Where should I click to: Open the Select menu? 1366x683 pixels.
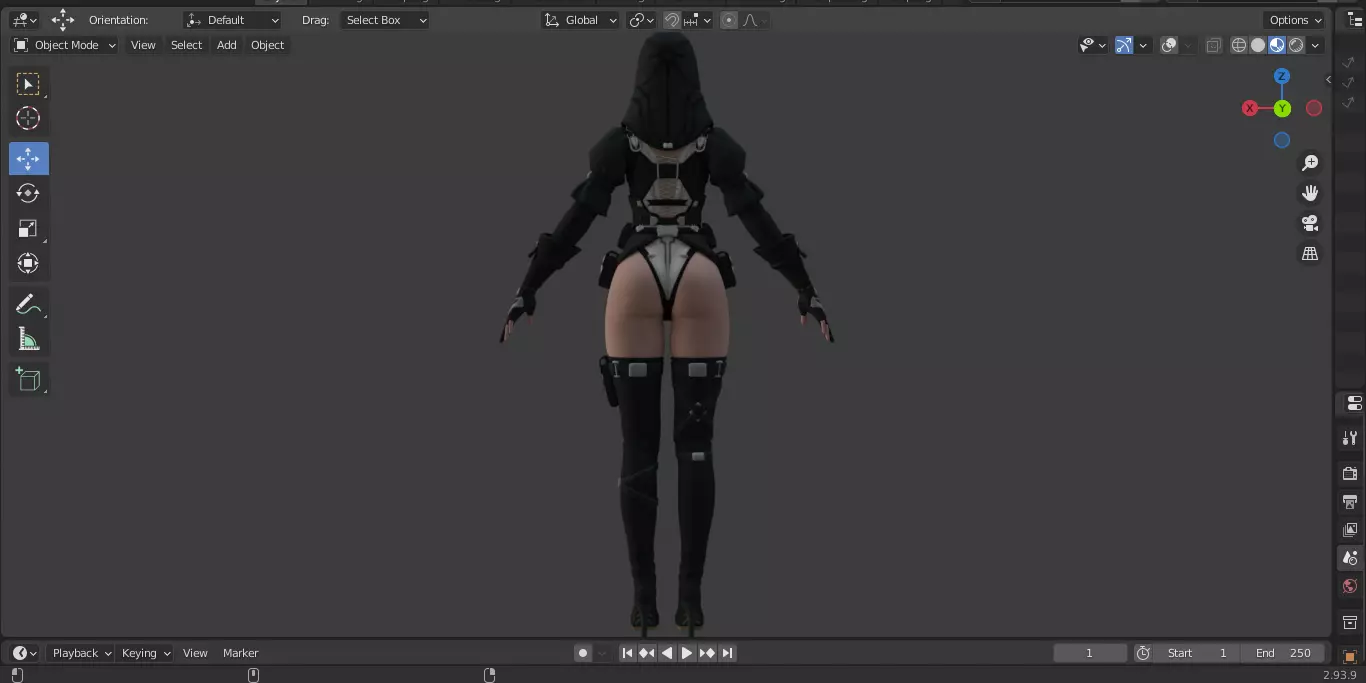click(186, 45)
